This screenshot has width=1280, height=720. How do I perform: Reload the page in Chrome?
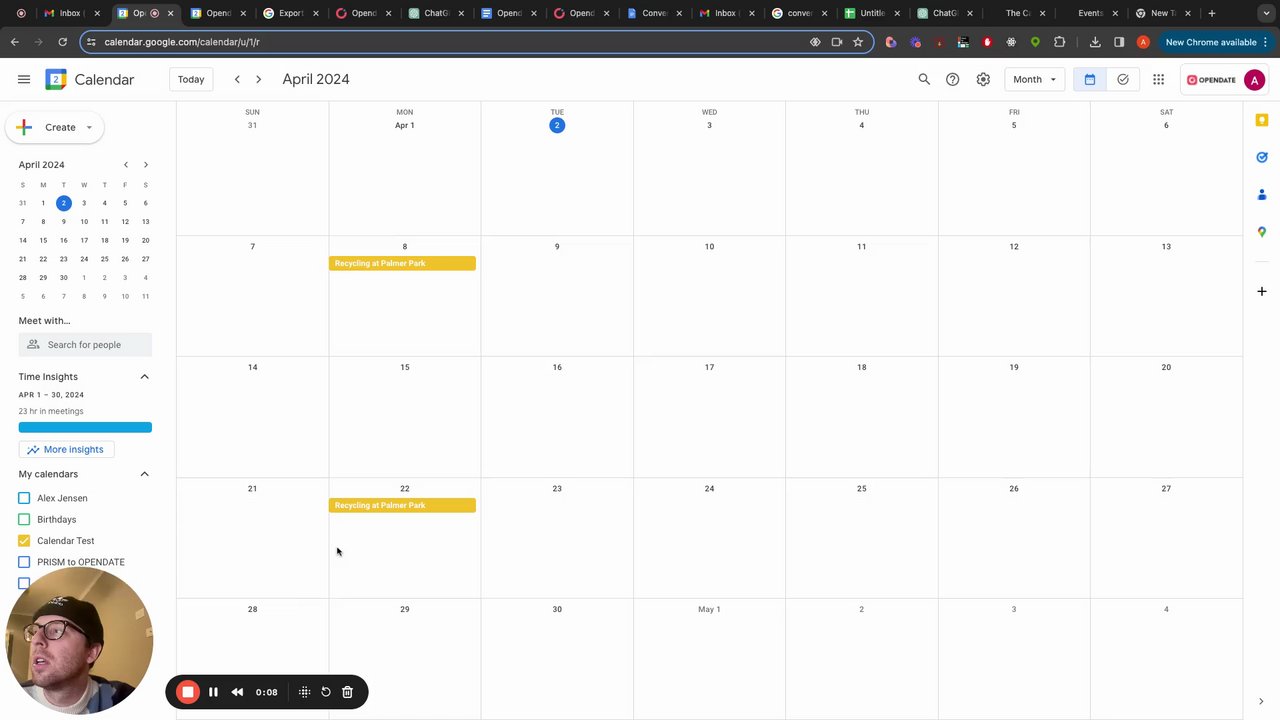62,42
